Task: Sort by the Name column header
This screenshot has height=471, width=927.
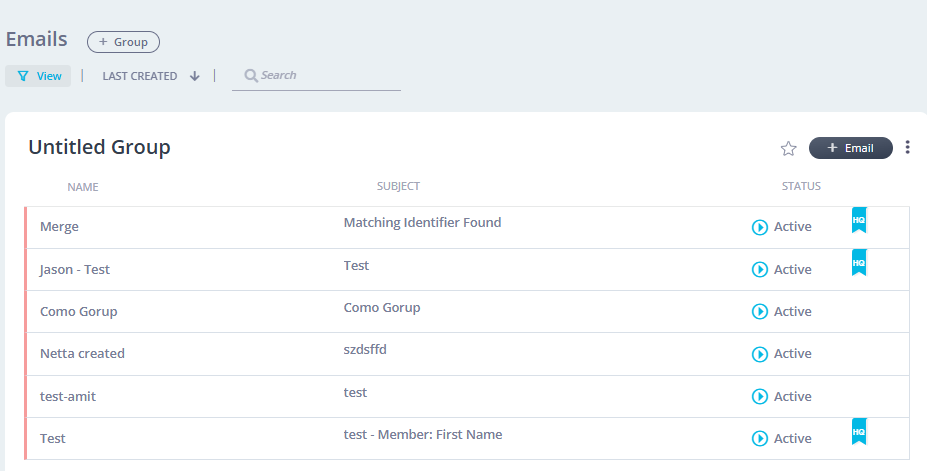Action: pos(83,187)
